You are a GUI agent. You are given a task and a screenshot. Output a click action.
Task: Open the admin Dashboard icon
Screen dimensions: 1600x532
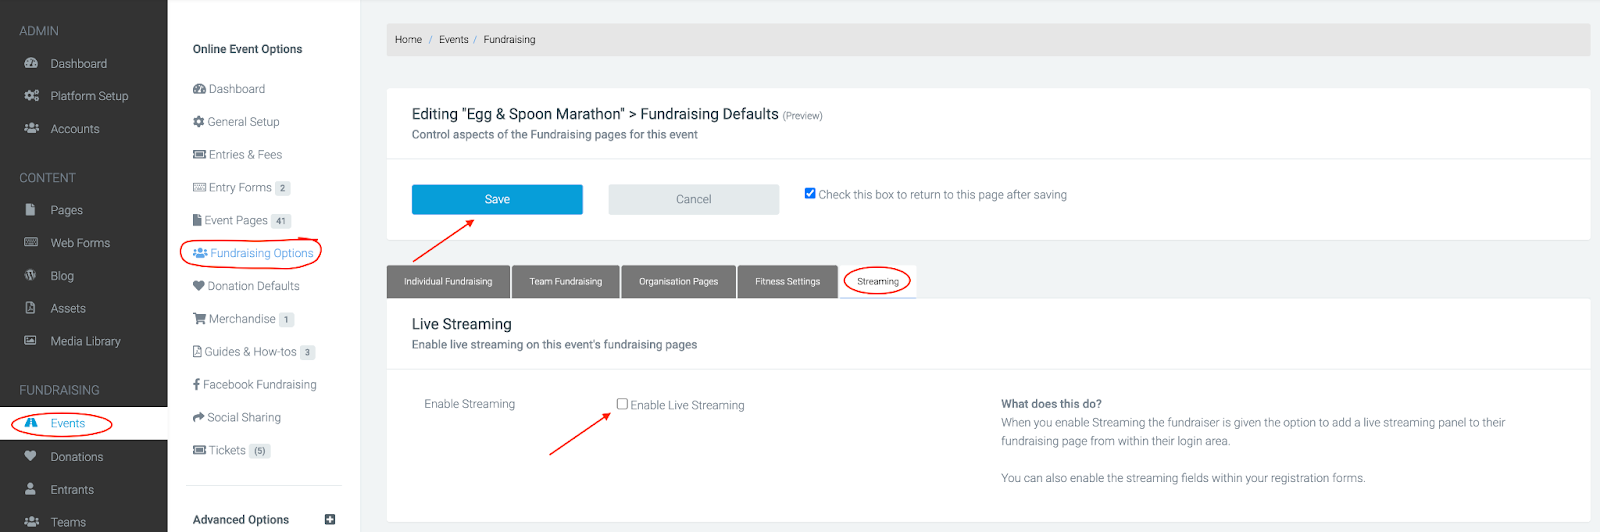tap(31, 63)
